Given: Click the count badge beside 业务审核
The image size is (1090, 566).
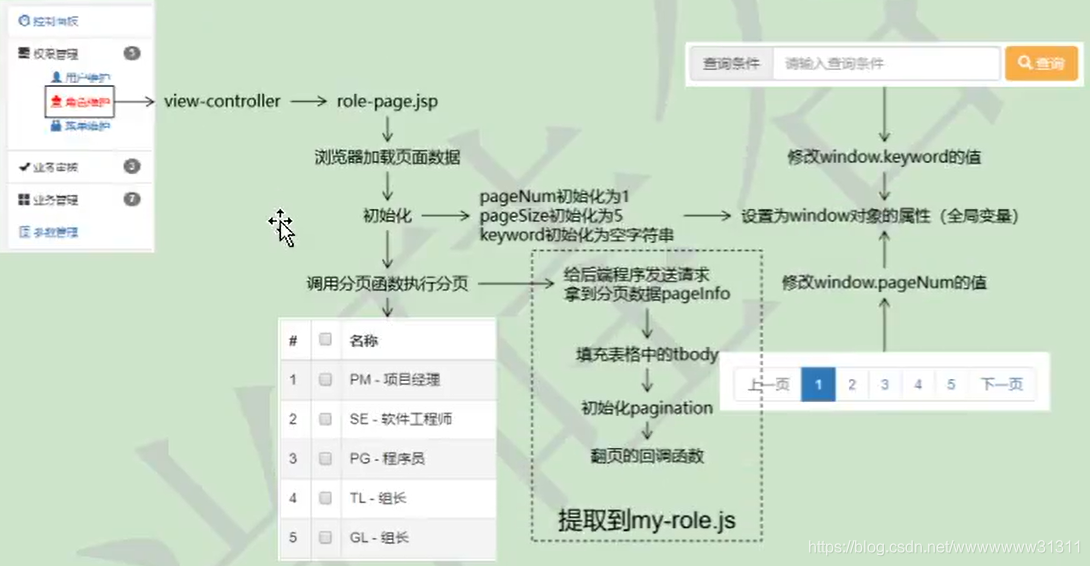Looking at the screenshot, I should [x=131, y=166].
